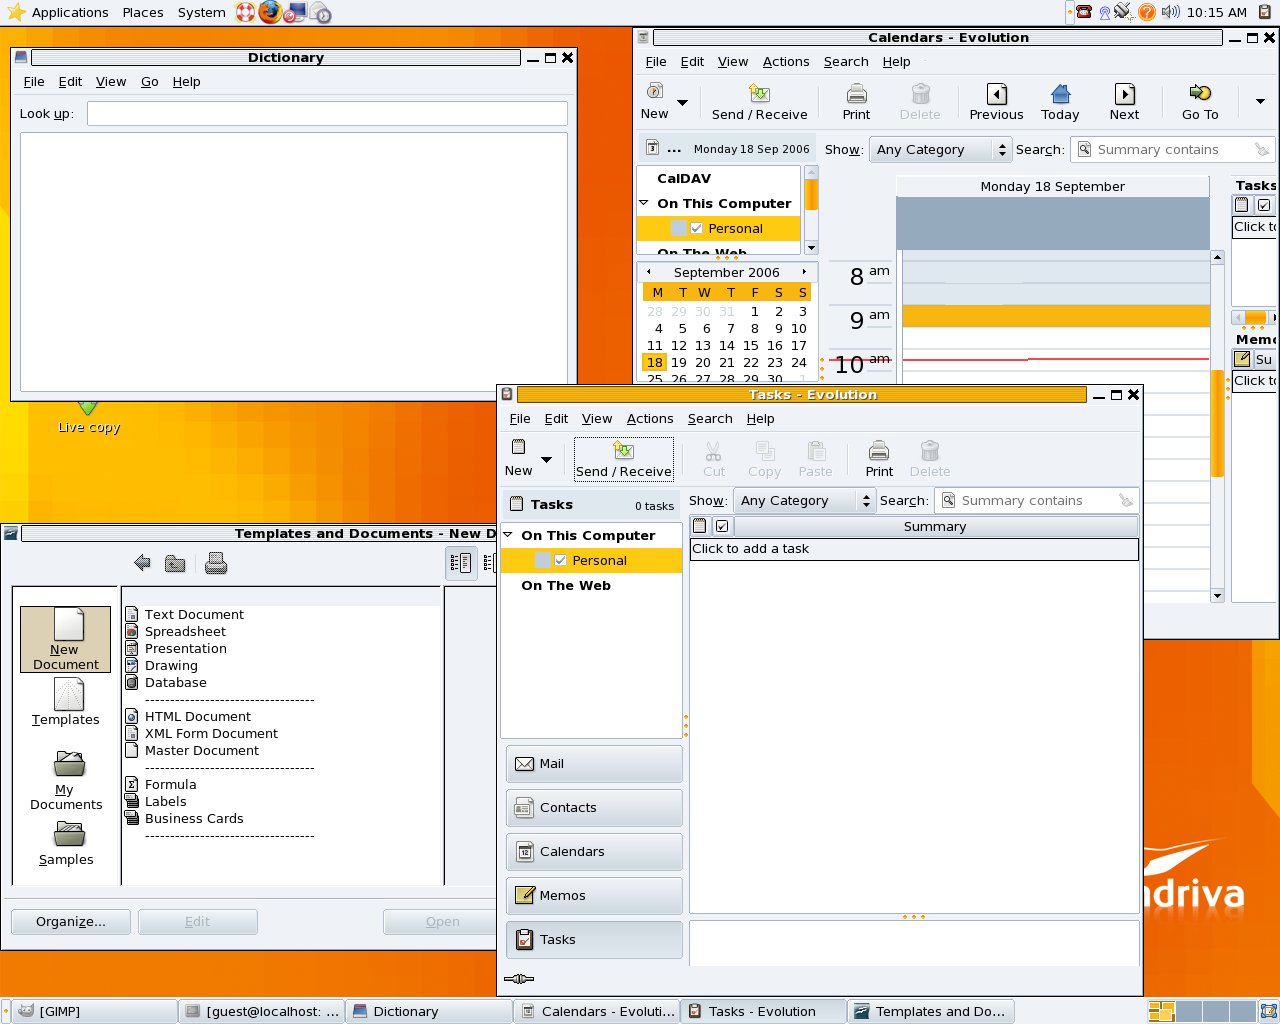Switch to Dictionary in bottom taskbar
This screenshot has height=1024, width=1280.
[x=430, y=1011]
